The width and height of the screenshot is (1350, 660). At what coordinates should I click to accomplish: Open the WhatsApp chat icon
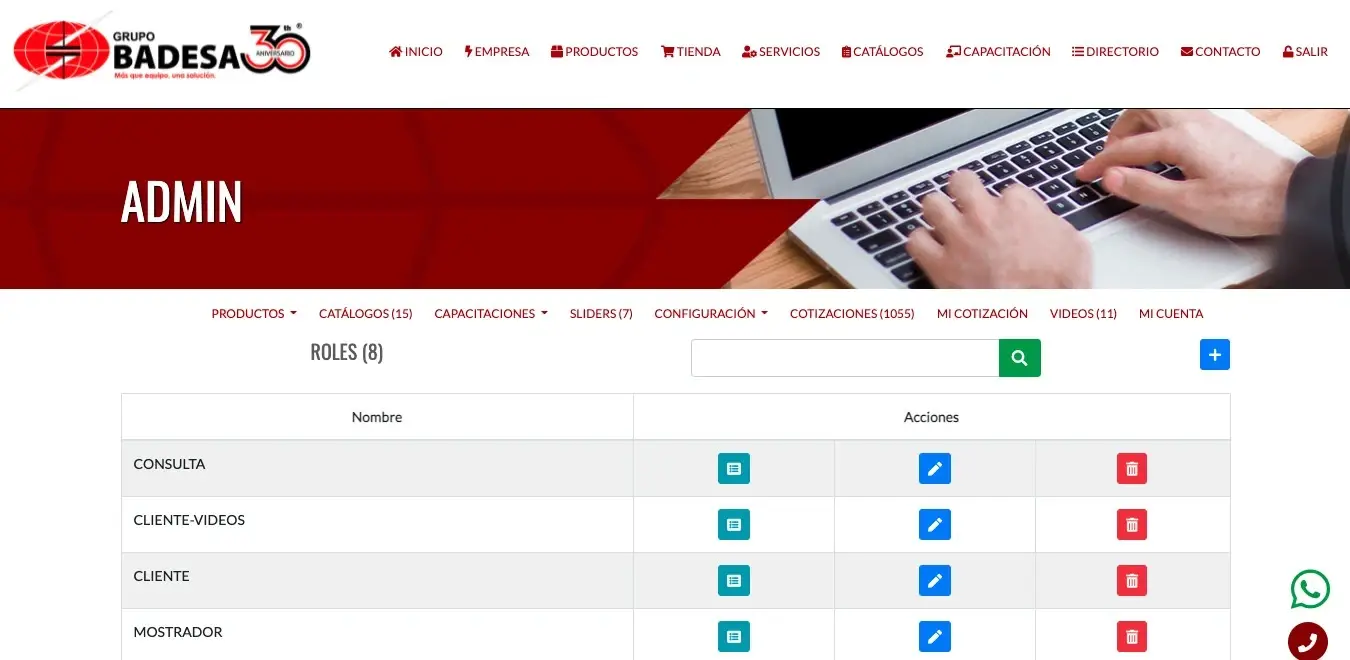1309,589
